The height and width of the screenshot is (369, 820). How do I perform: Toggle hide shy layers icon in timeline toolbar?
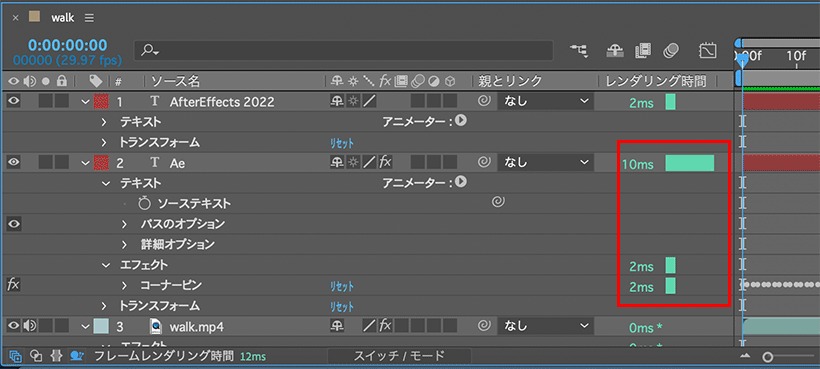click(x=614, y=51)
